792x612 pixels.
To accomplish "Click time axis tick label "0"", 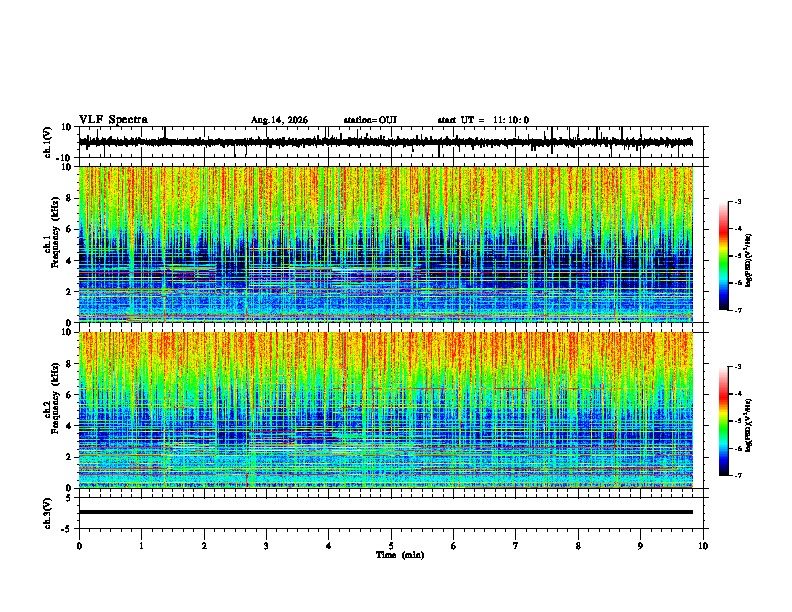I will click(x=79, y=546).
